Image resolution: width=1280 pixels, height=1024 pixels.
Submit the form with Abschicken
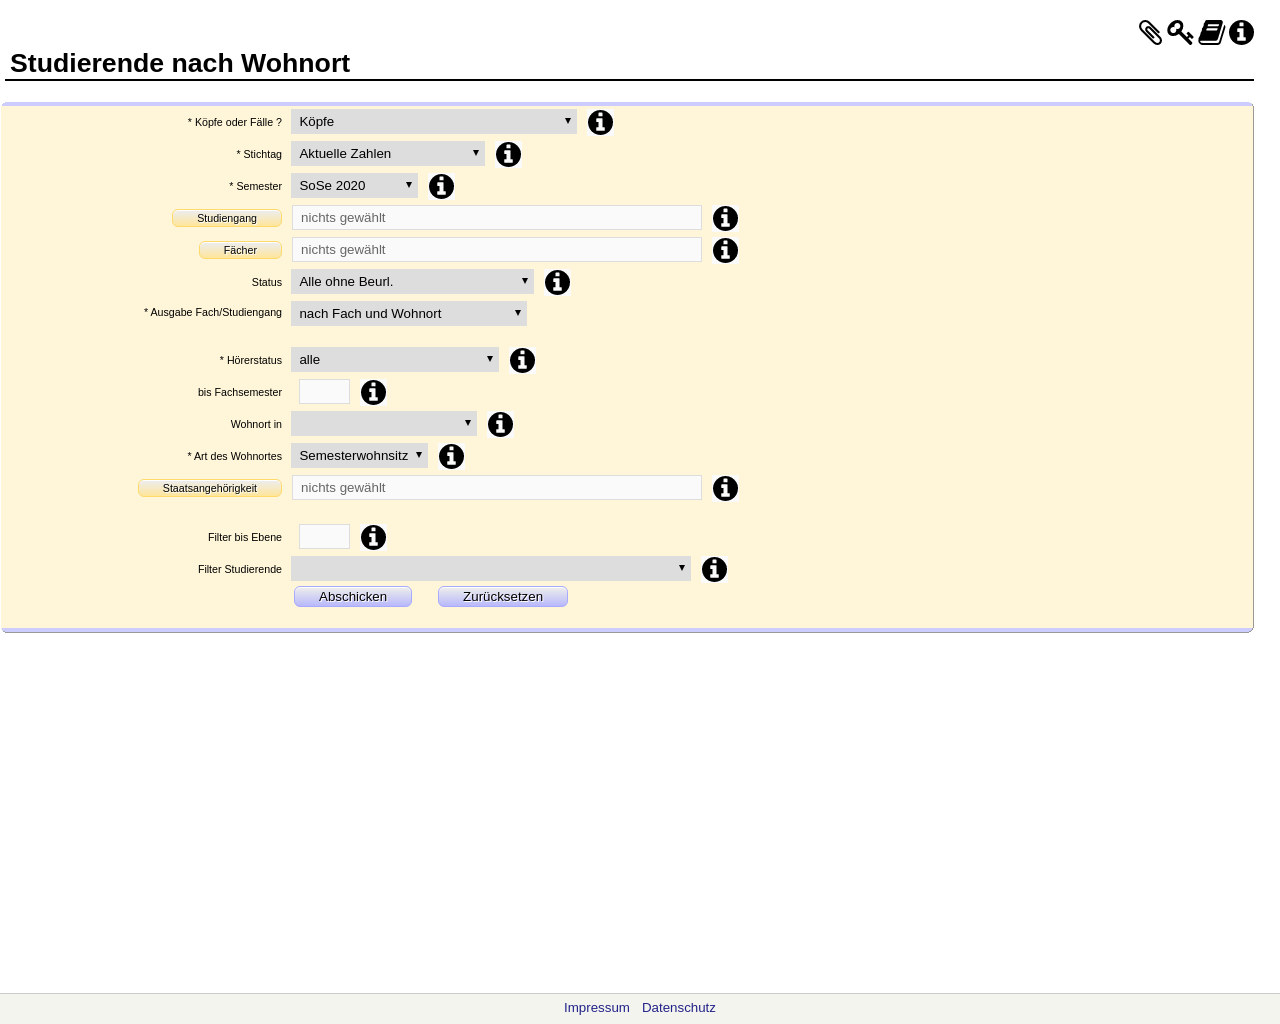(353, 596)
